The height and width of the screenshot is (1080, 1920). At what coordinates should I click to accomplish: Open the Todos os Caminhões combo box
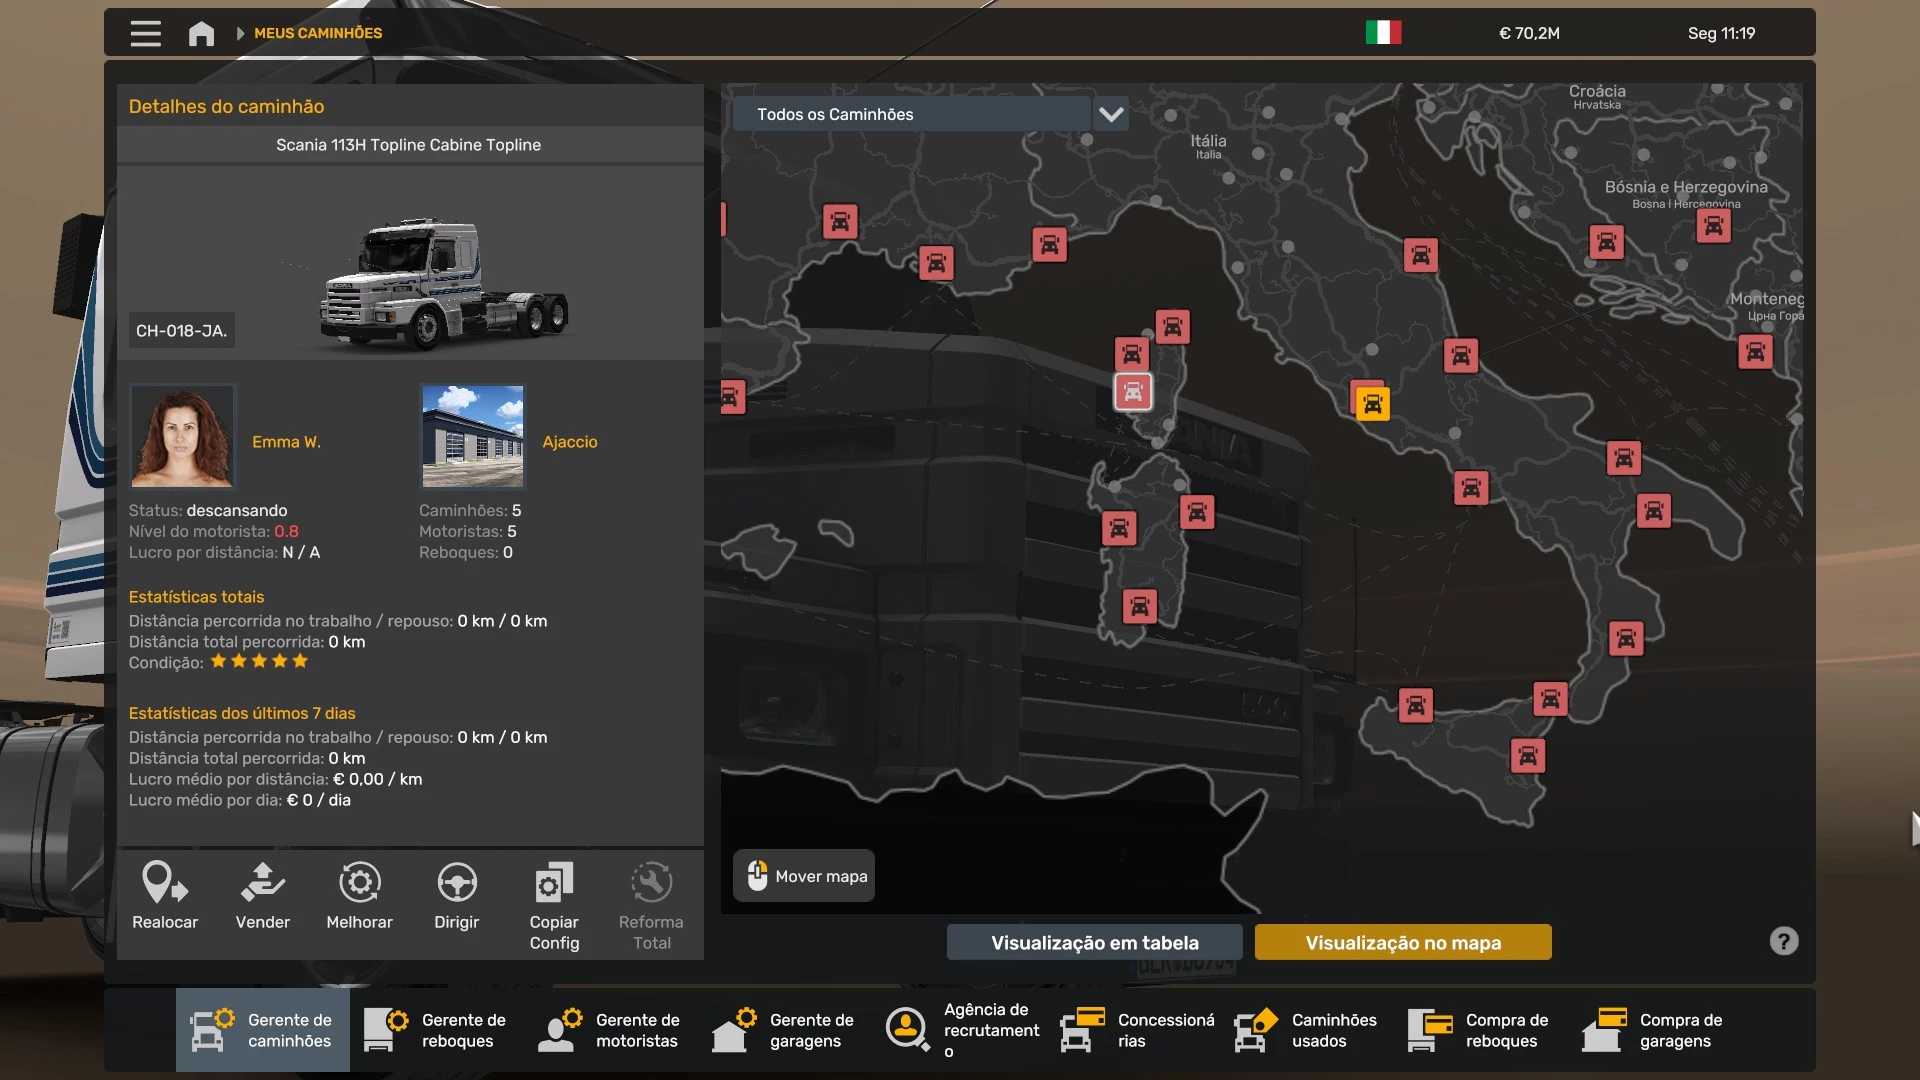pos(910,114)
